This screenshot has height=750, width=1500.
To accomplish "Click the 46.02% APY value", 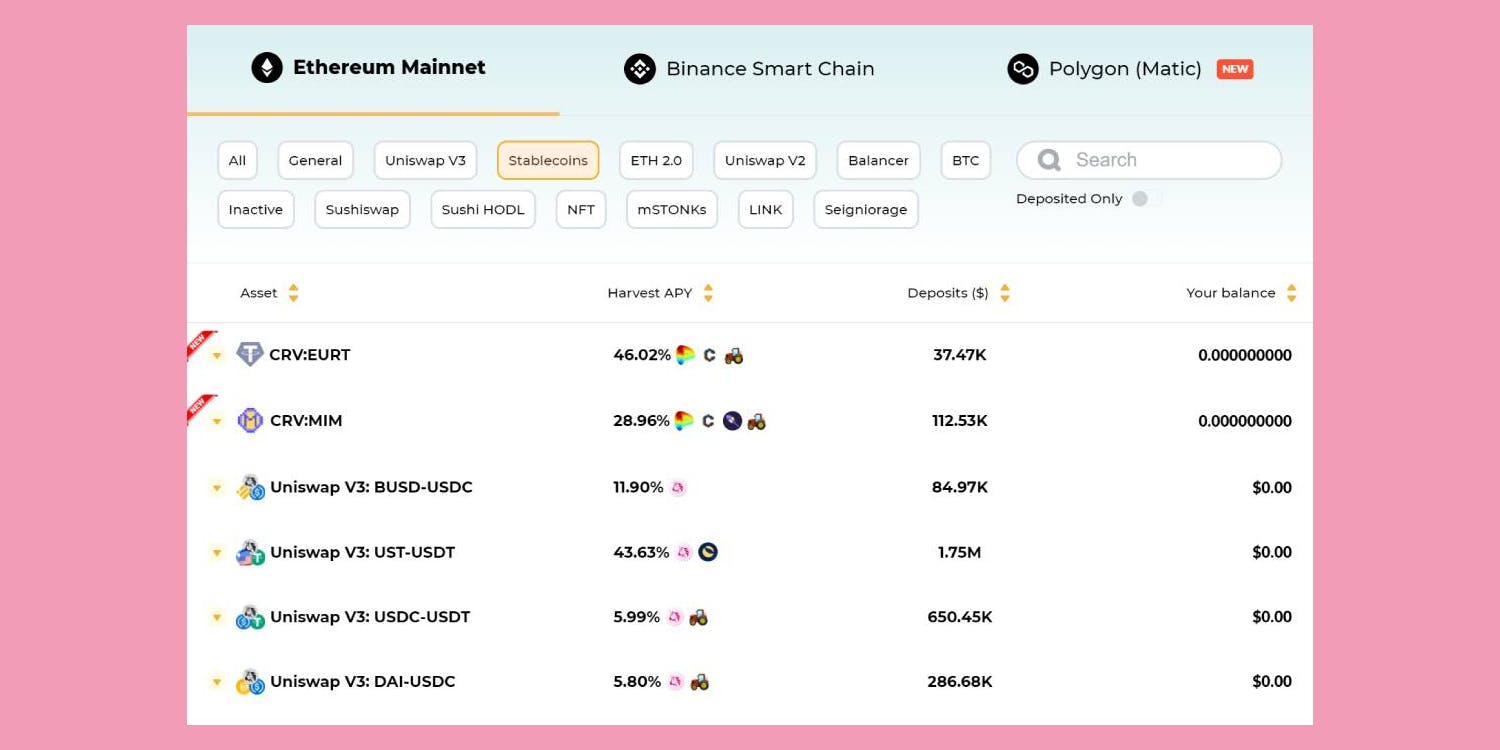I will [642, 355].
